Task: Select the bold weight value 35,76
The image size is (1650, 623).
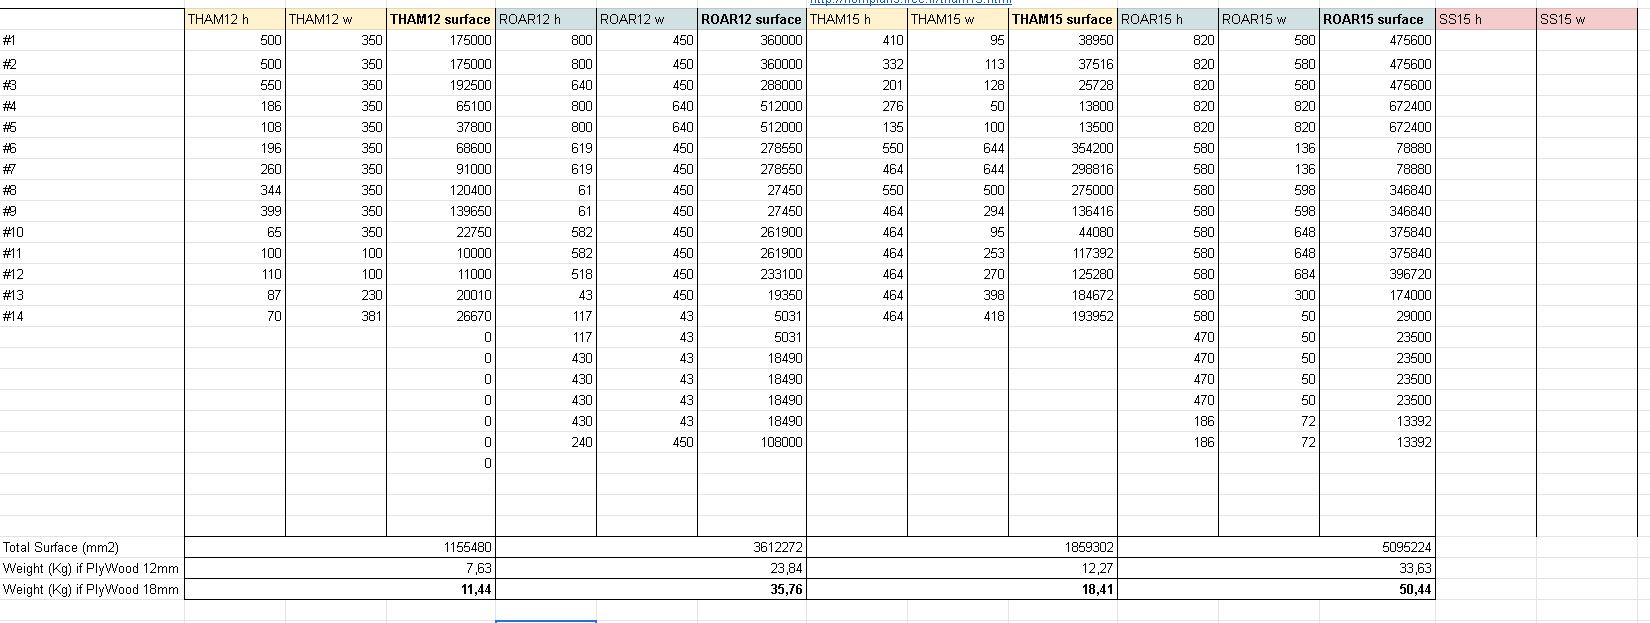Action: click(x=785, y=590)
